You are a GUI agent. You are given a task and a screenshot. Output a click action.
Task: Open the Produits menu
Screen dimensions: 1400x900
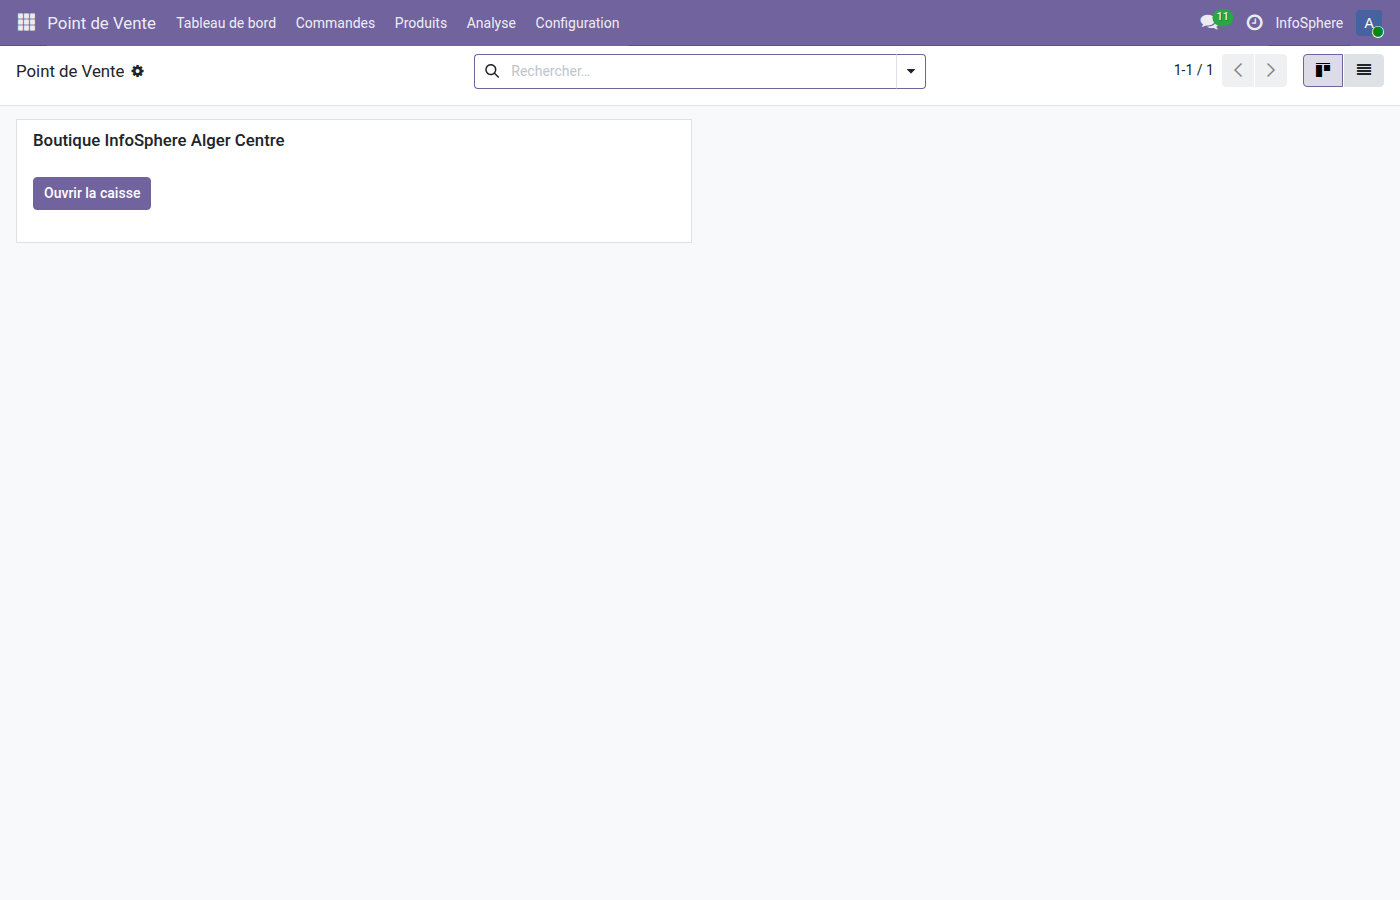(x=420, y=22)
